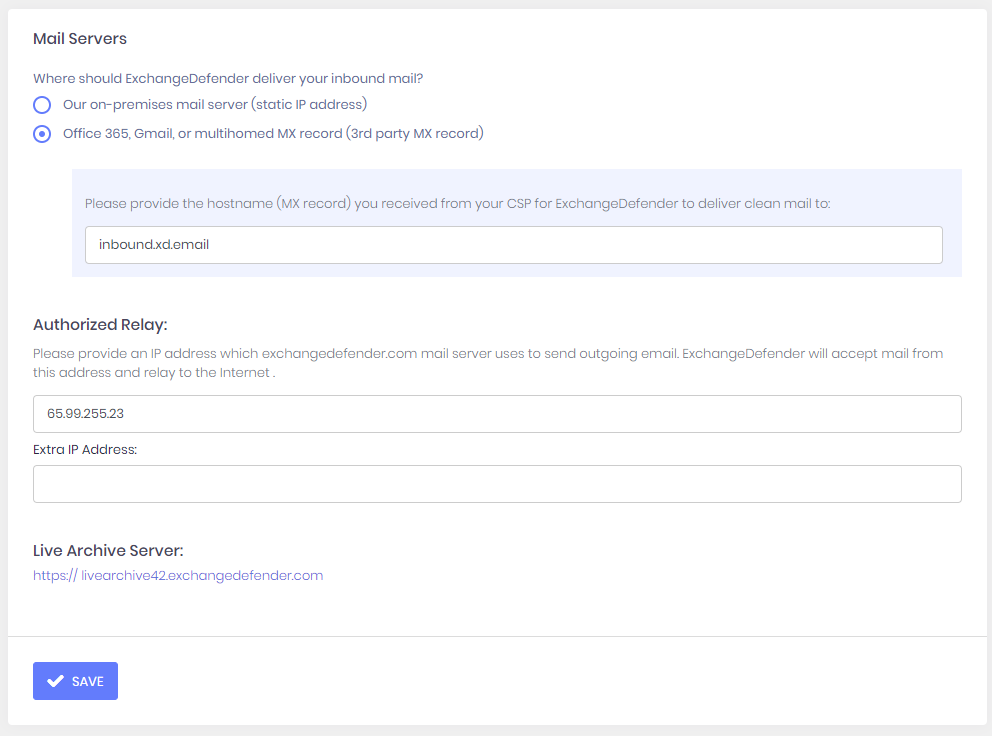Click the on-premises static IP label text

tap(215, 104)
